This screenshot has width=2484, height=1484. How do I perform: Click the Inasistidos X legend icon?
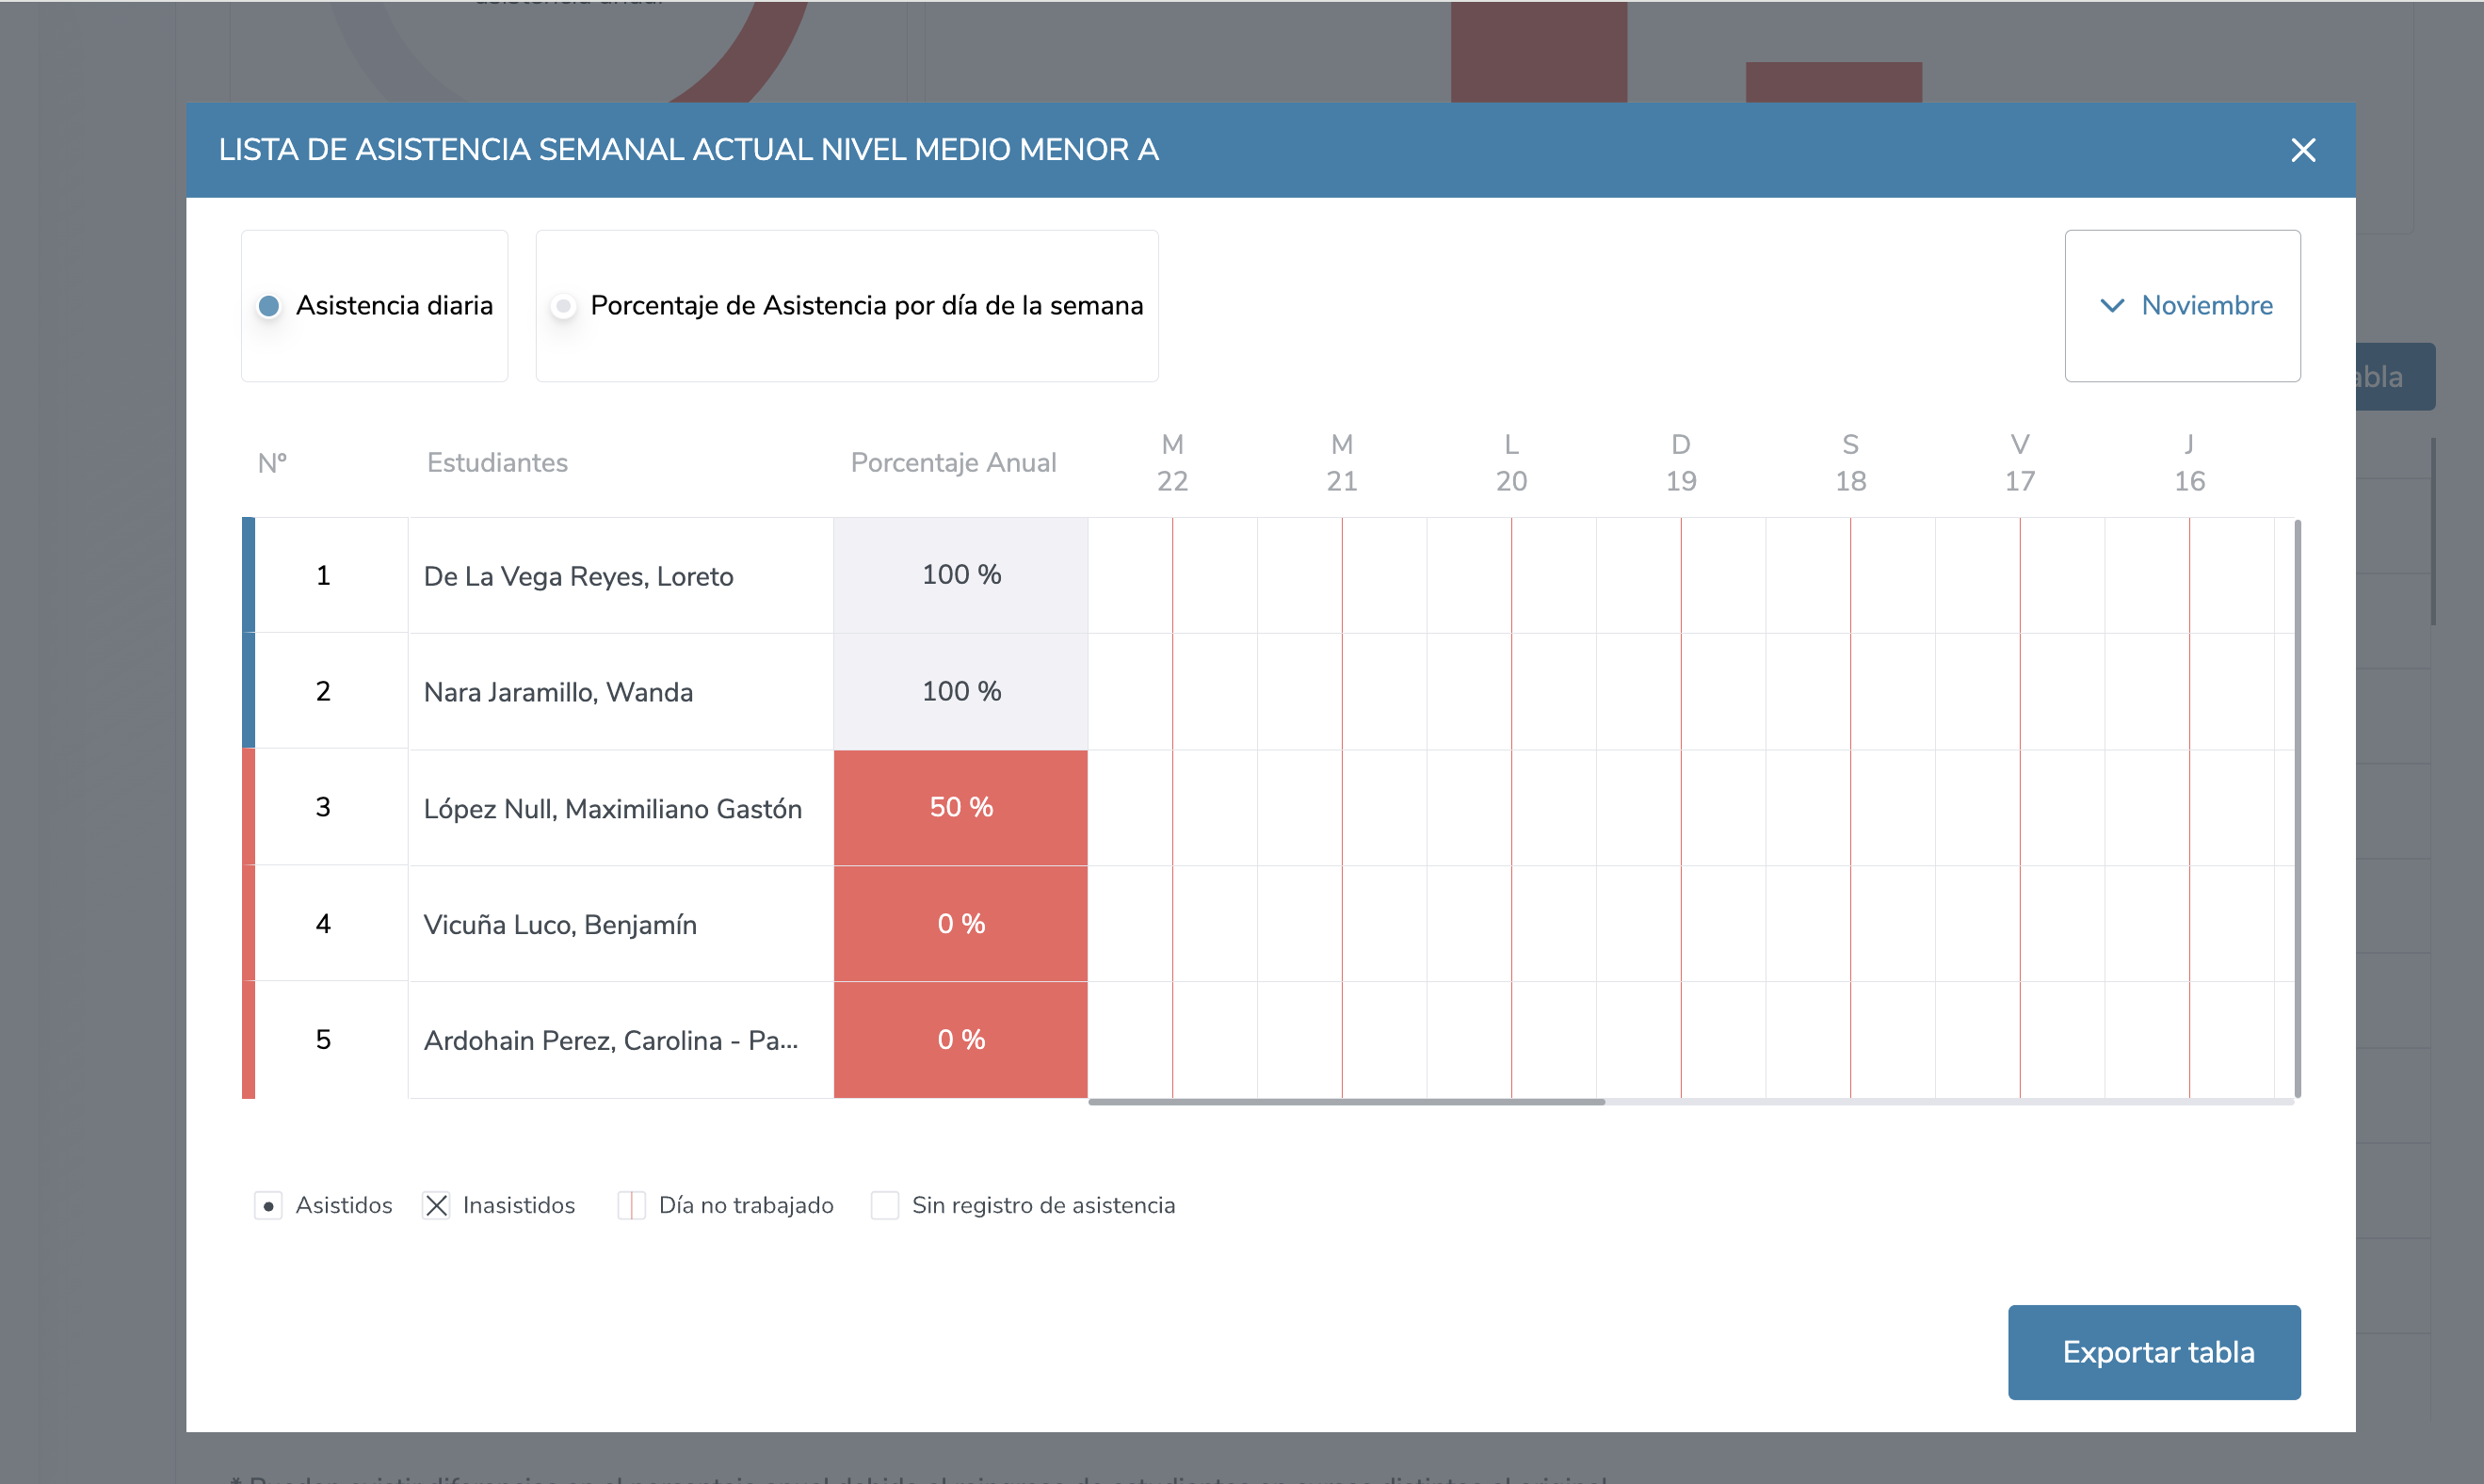point(436,1206)
